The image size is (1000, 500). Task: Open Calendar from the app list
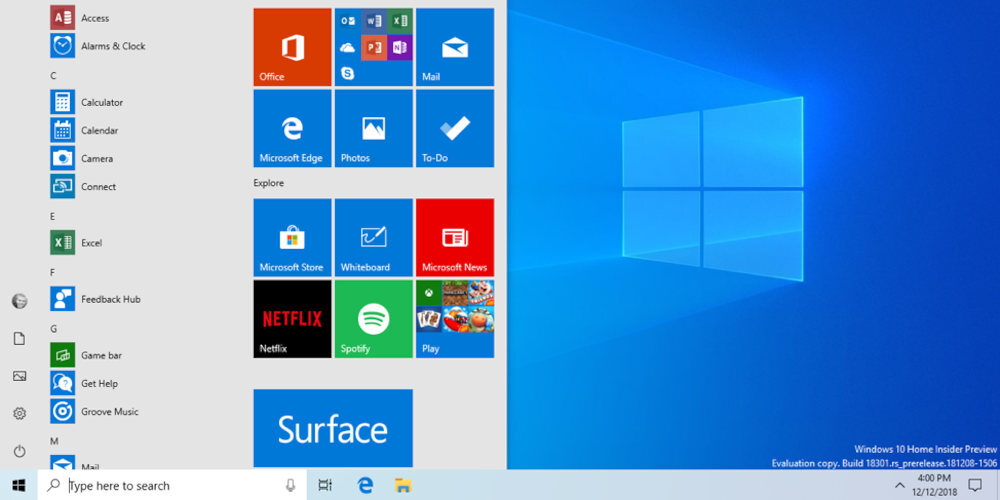(84, 130)
